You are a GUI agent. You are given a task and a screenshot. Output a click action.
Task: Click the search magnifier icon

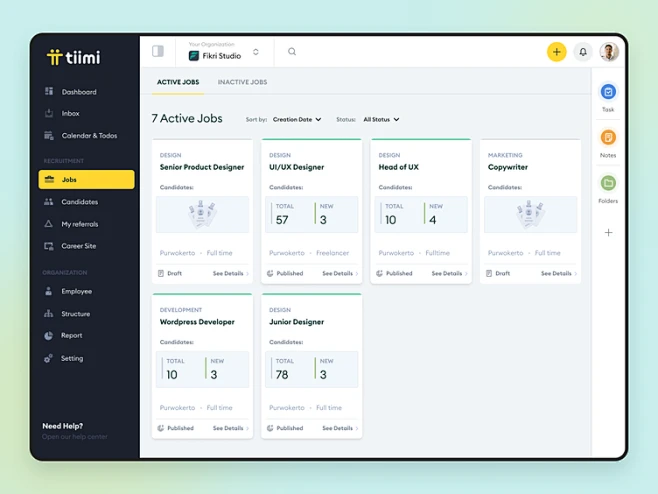(x=292, y=52)
